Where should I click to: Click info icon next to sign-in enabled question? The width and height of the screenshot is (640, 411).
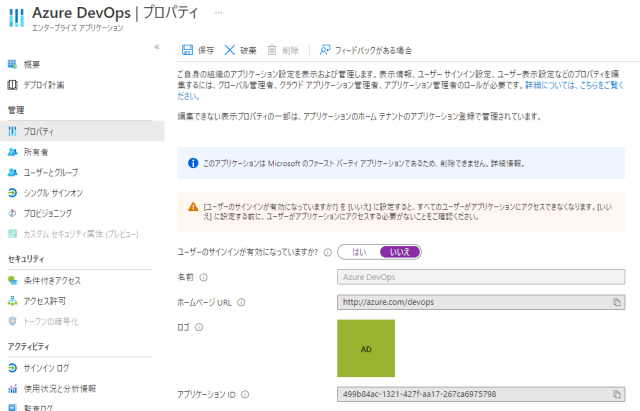point(327,252)
